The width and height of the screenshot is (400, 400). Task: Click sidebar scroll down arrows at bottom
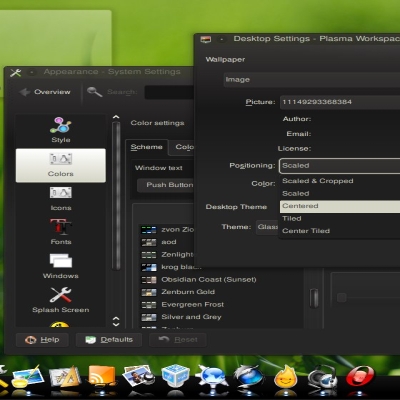[x=116, y=321]
